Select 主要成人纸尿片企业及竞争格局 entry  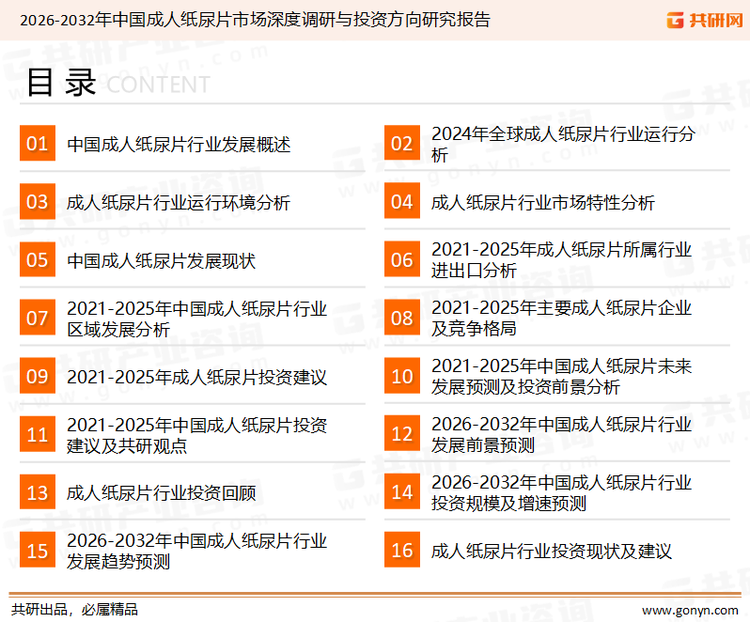point(562,318)
